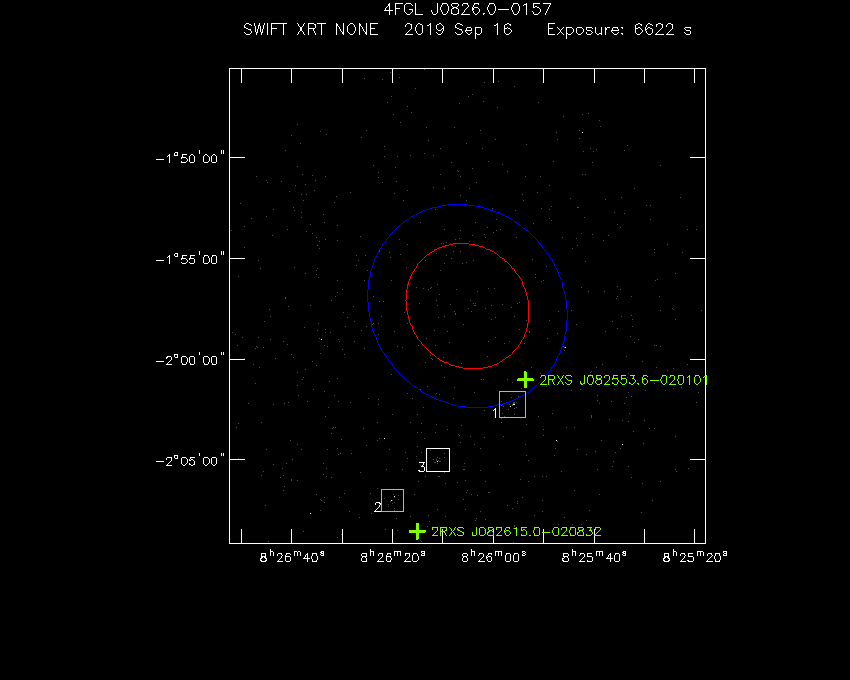Click the title text 4FGL J0826.0-0157
Viewport: 850px width, 680px height.
(x=467, y=9)
